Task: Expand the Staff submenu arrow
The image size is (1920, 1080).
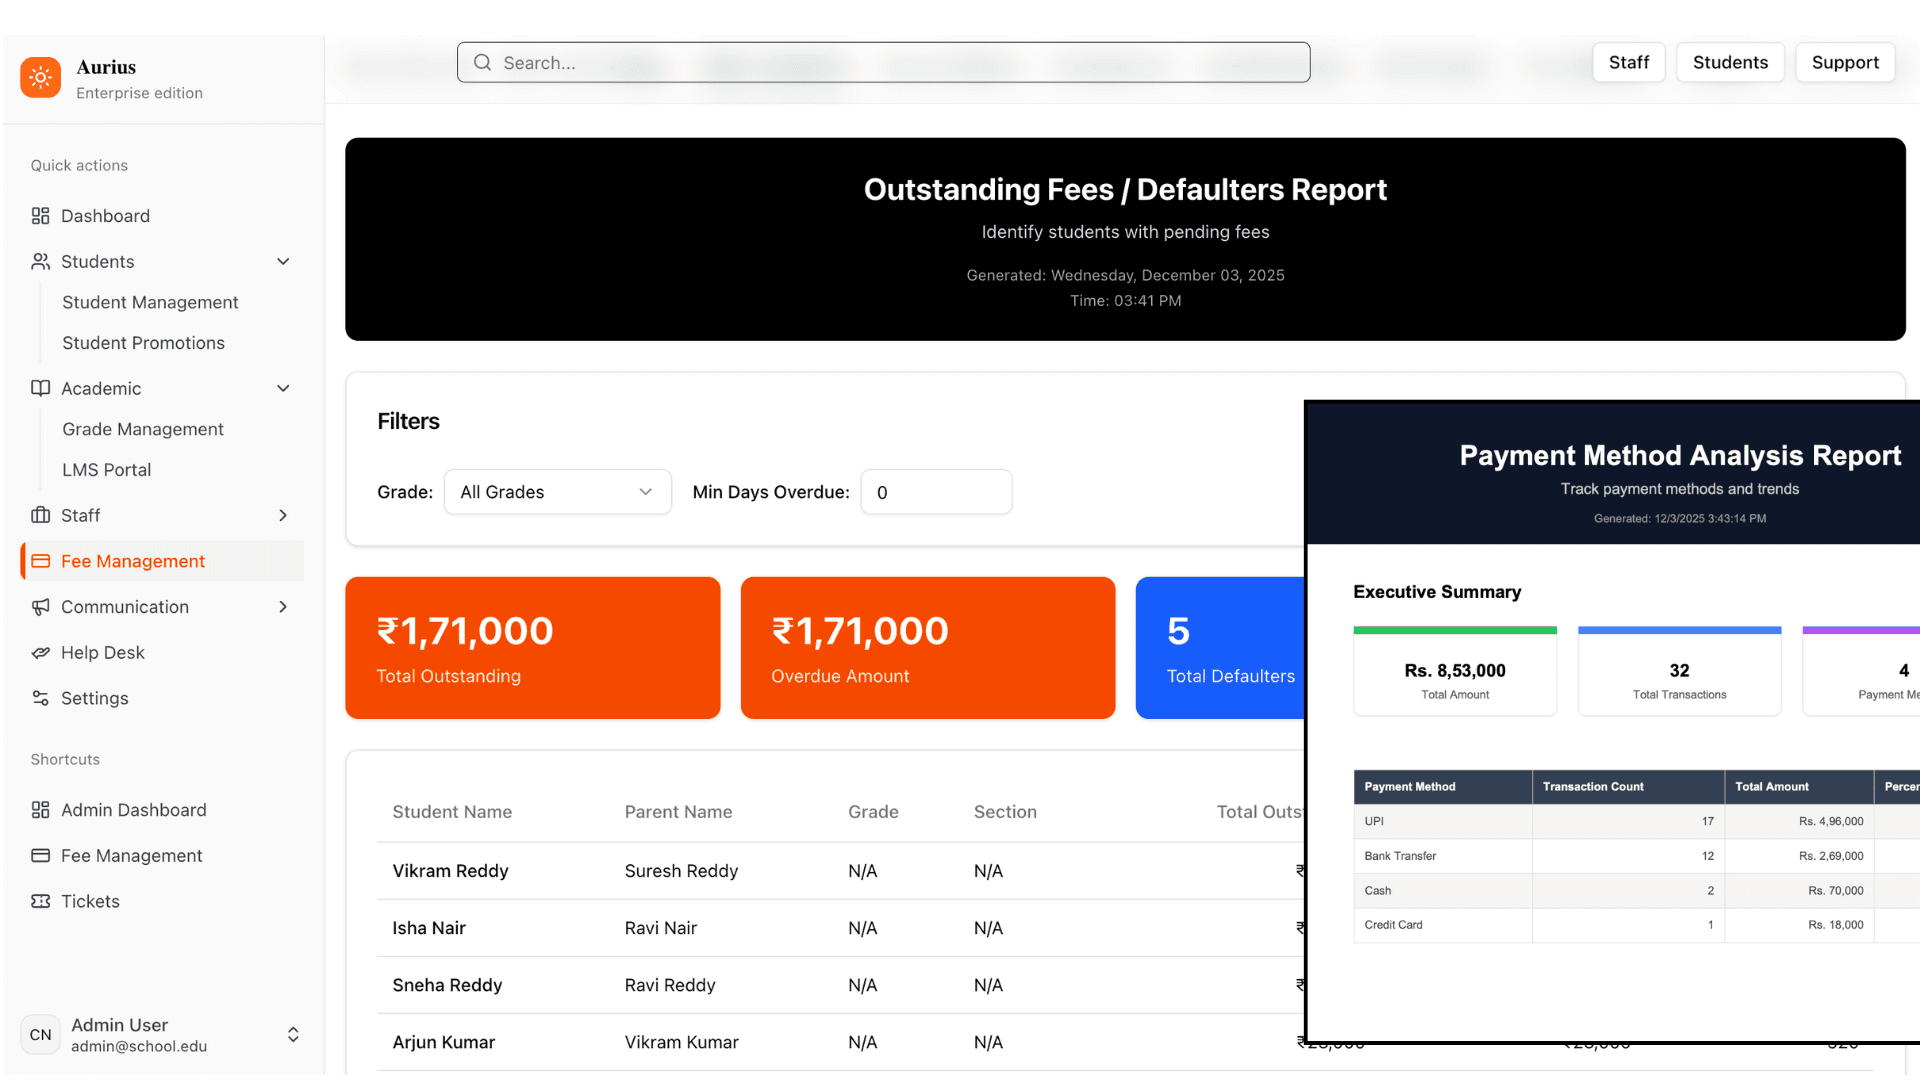Action: click(x=283, y=515)
